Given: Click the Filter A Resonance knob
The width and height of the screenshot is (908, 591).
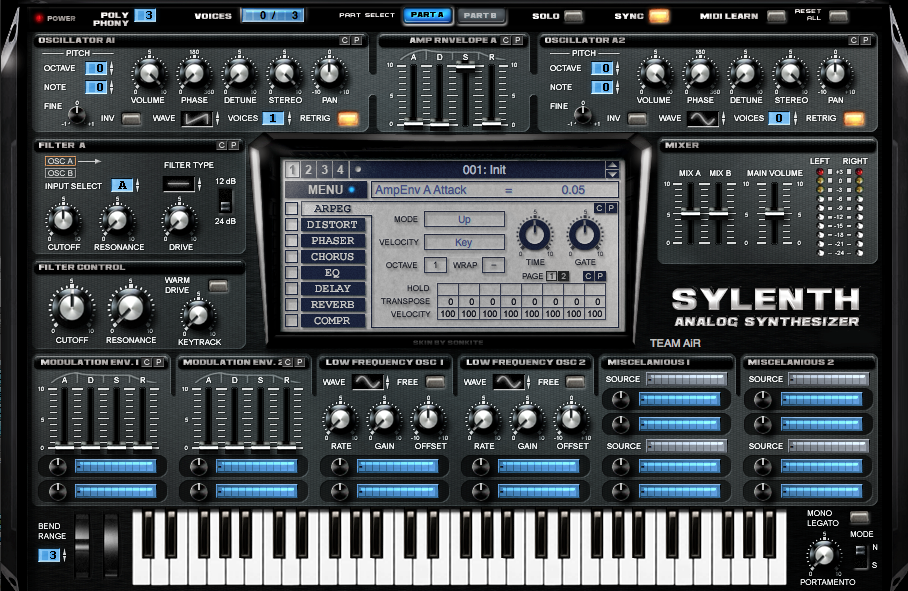Looking at the screenshot, I should point(118,220).
